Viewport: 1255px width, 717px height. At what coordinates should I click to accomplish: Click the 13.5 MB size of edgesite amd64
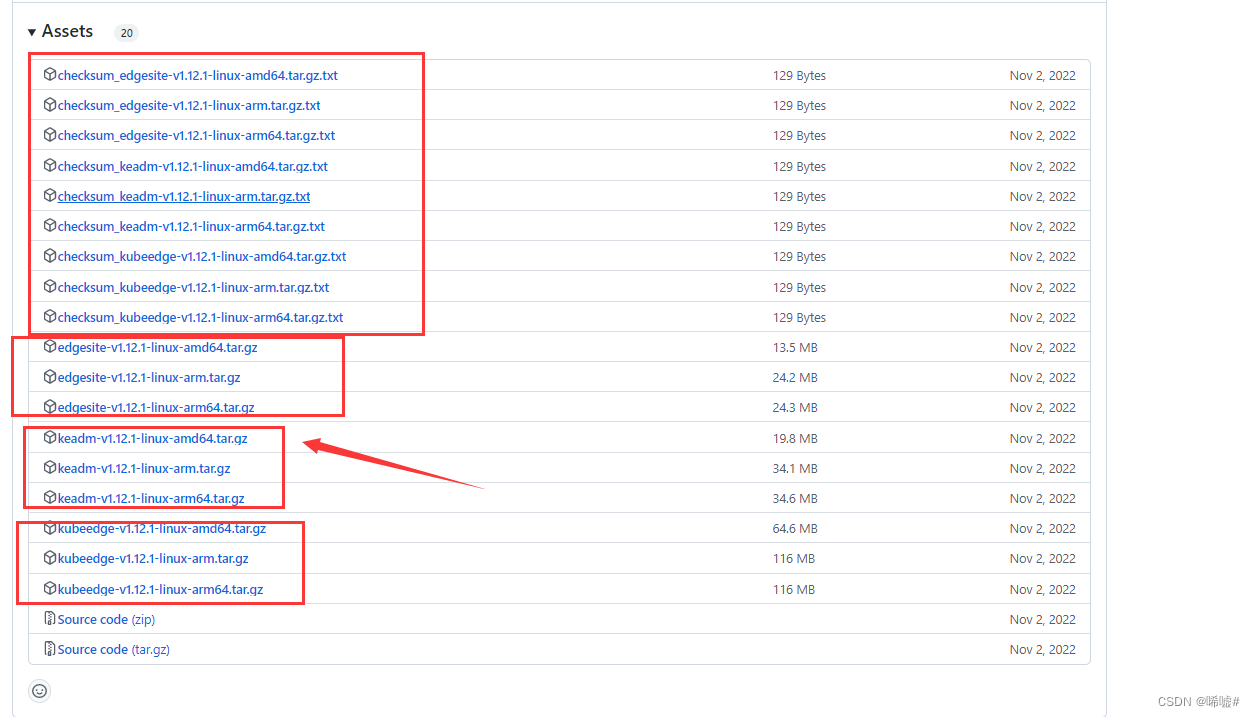795,347
